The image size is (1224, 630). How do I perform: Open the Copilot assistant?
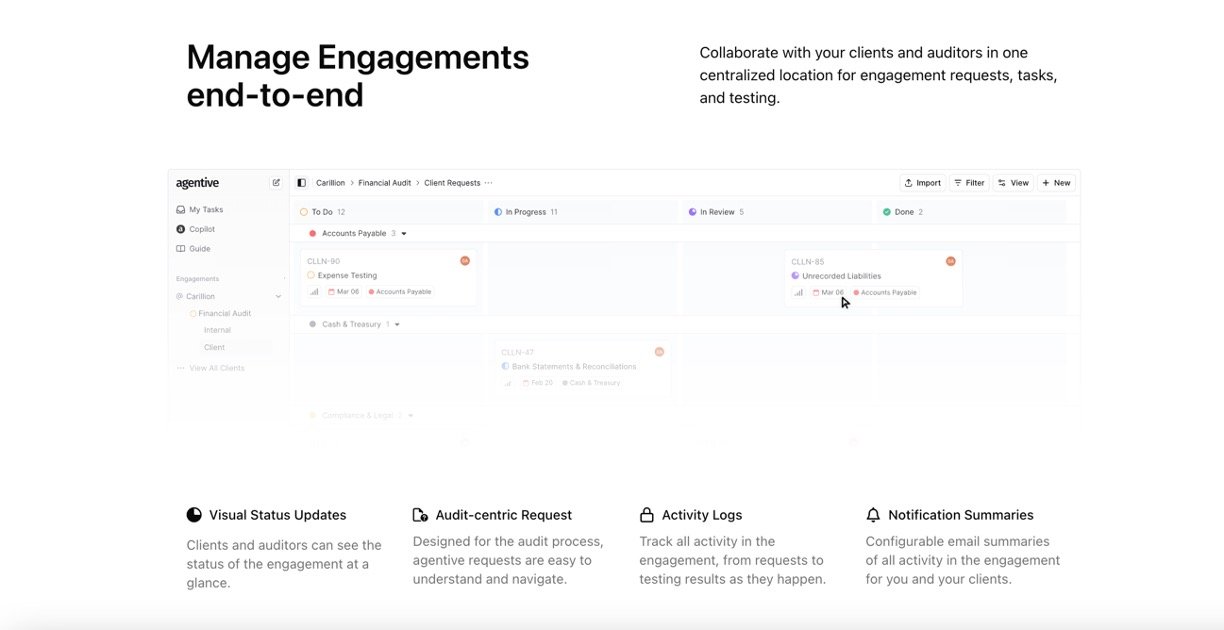pos(201,229)
